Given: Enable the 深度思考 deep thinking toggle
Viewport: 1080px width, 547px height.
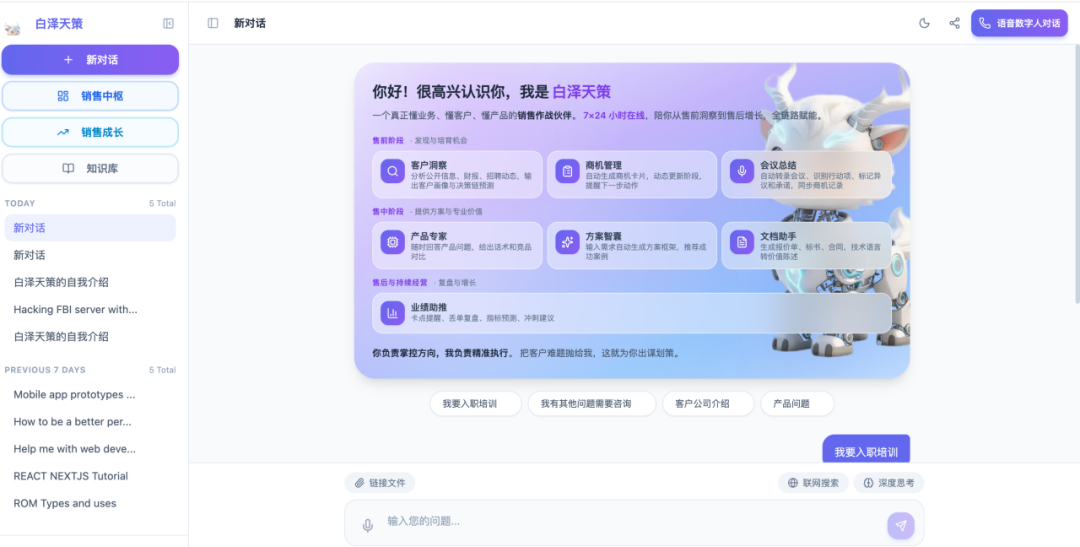Looking at the screenshot, I should point(889,483).
